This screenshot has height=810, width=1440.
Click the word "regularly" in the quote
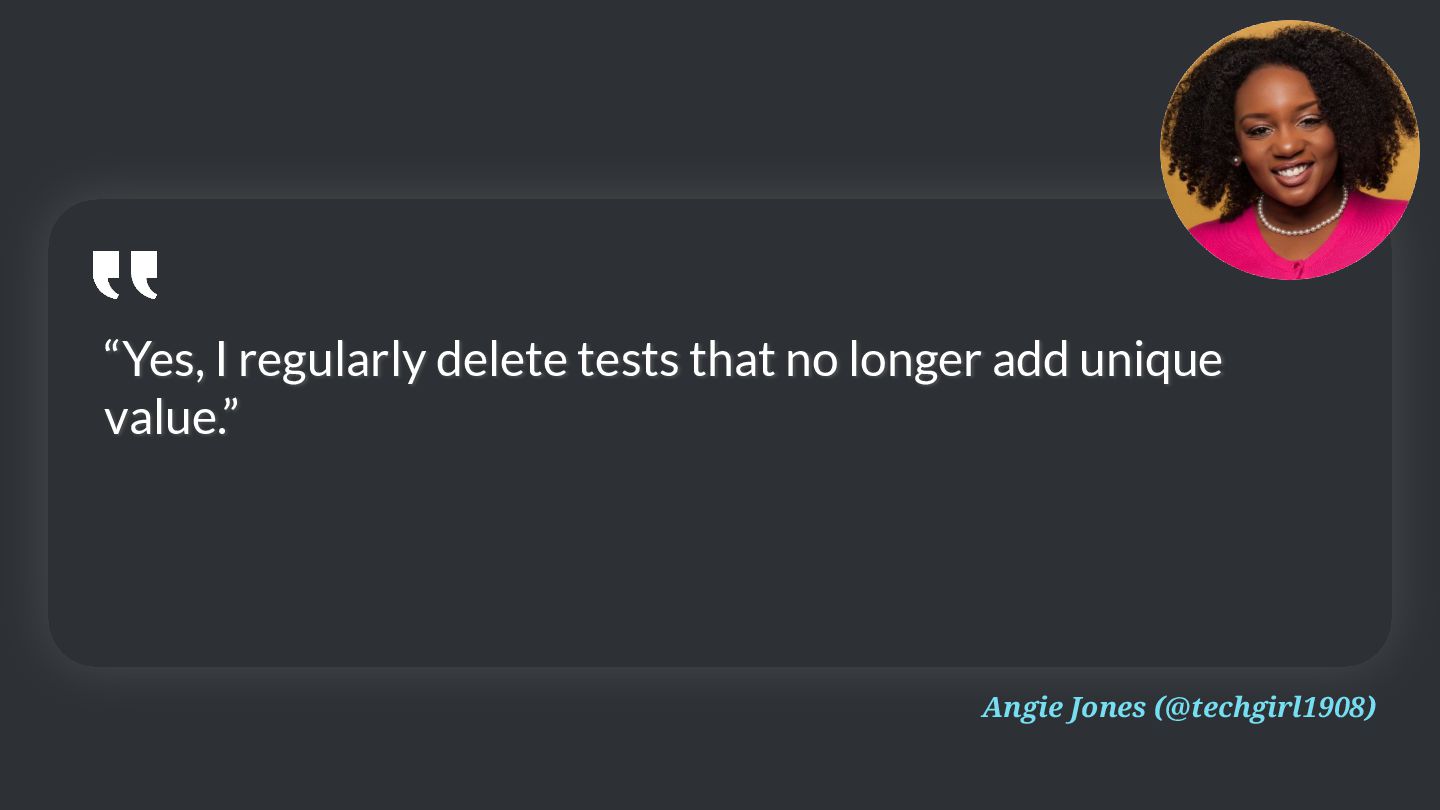331,362
